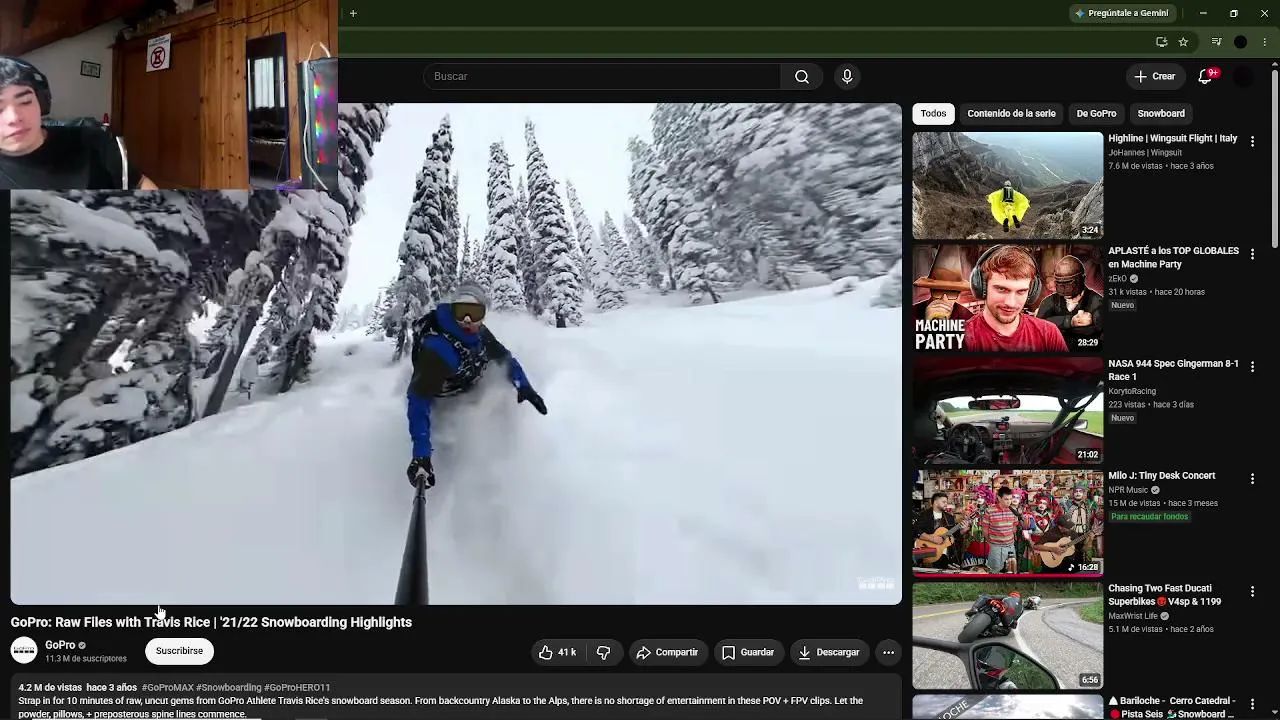Viewport: 1280px width, 720px height.
Task: Install the app via the address bar icon
Action: click(x=1161, y=42)
